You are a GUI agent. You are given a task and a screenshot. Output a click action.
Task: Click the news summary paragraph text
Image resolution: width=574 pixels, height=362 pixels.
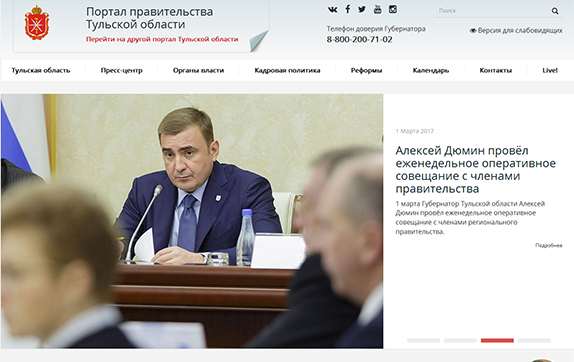click(x=470, y=217)
